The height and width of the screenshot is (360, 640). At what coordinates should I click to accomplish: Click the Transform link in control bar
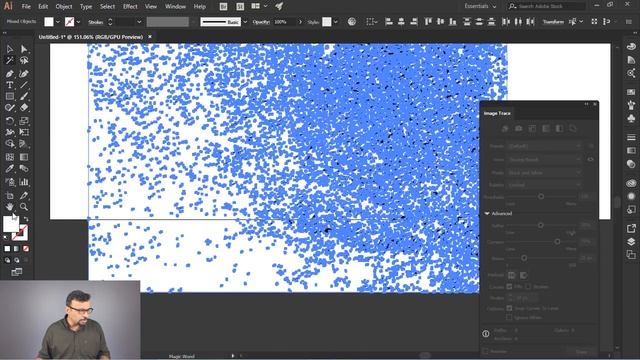[553, 22]
